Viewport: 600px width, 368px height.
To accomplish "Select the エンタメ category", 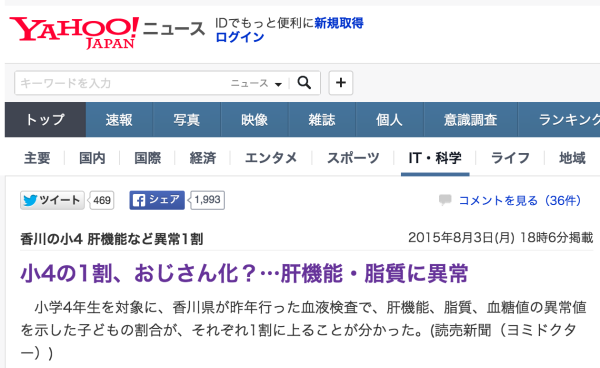I will tap(271, 158).
